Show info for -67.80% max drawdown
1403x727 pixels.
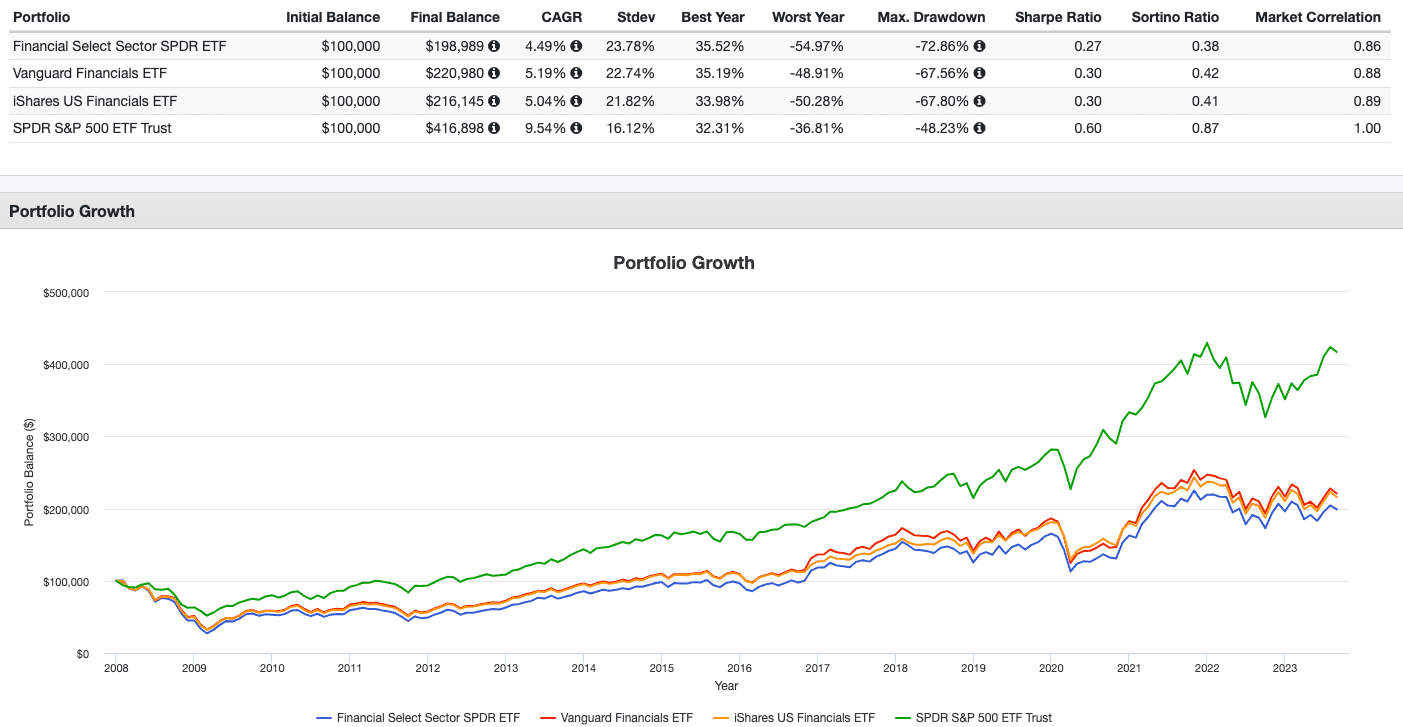pos(979,101)
